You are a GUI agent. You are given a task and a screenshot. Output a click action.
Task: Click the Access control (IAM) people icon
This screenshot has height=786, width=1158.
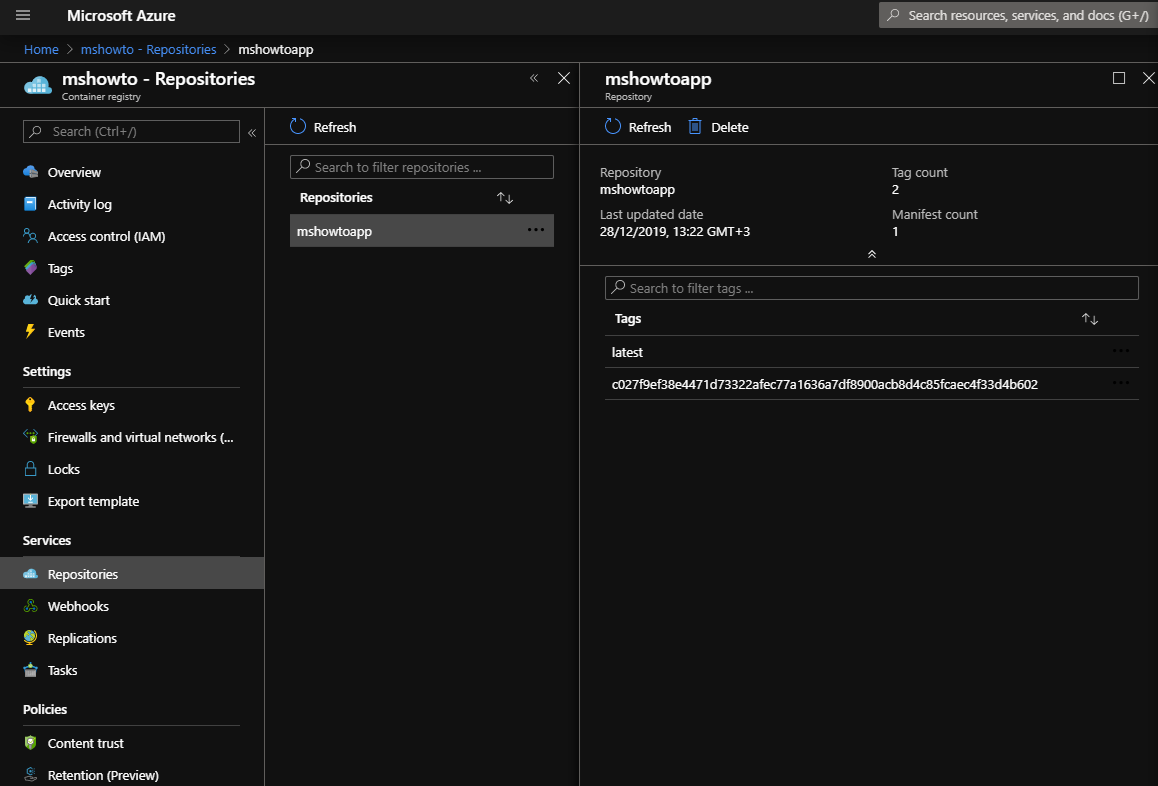click(x=30, y=236)
